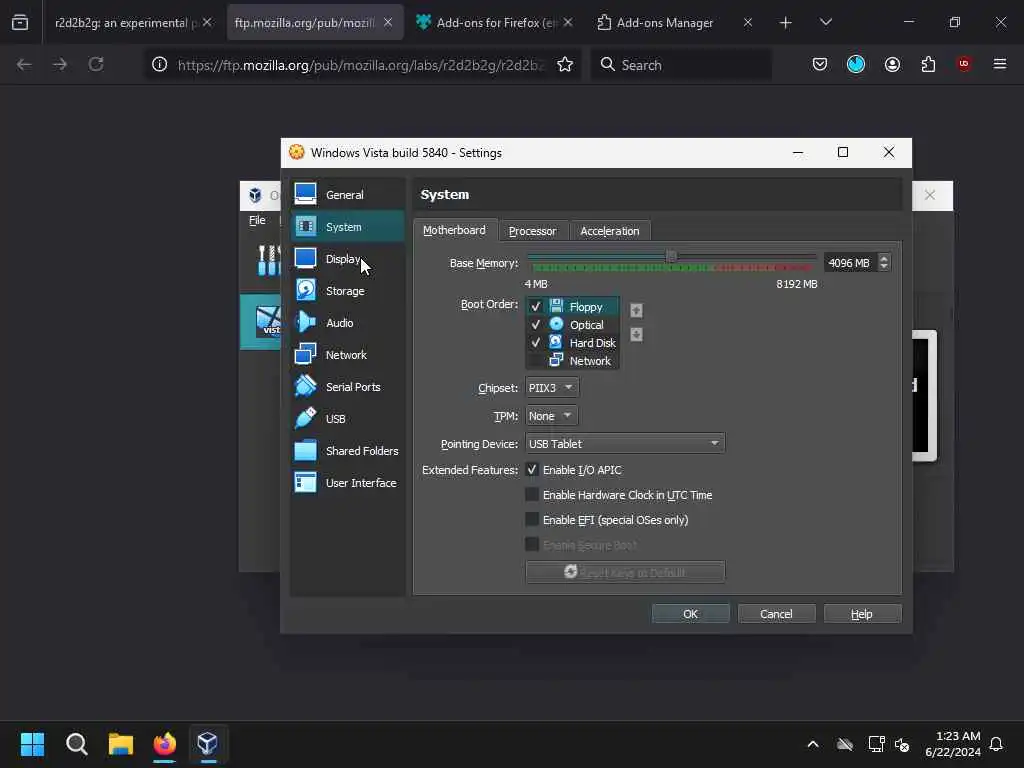Open Help for settings dialog
Screen dimensions: 1024x768
[x=862, y=613]
